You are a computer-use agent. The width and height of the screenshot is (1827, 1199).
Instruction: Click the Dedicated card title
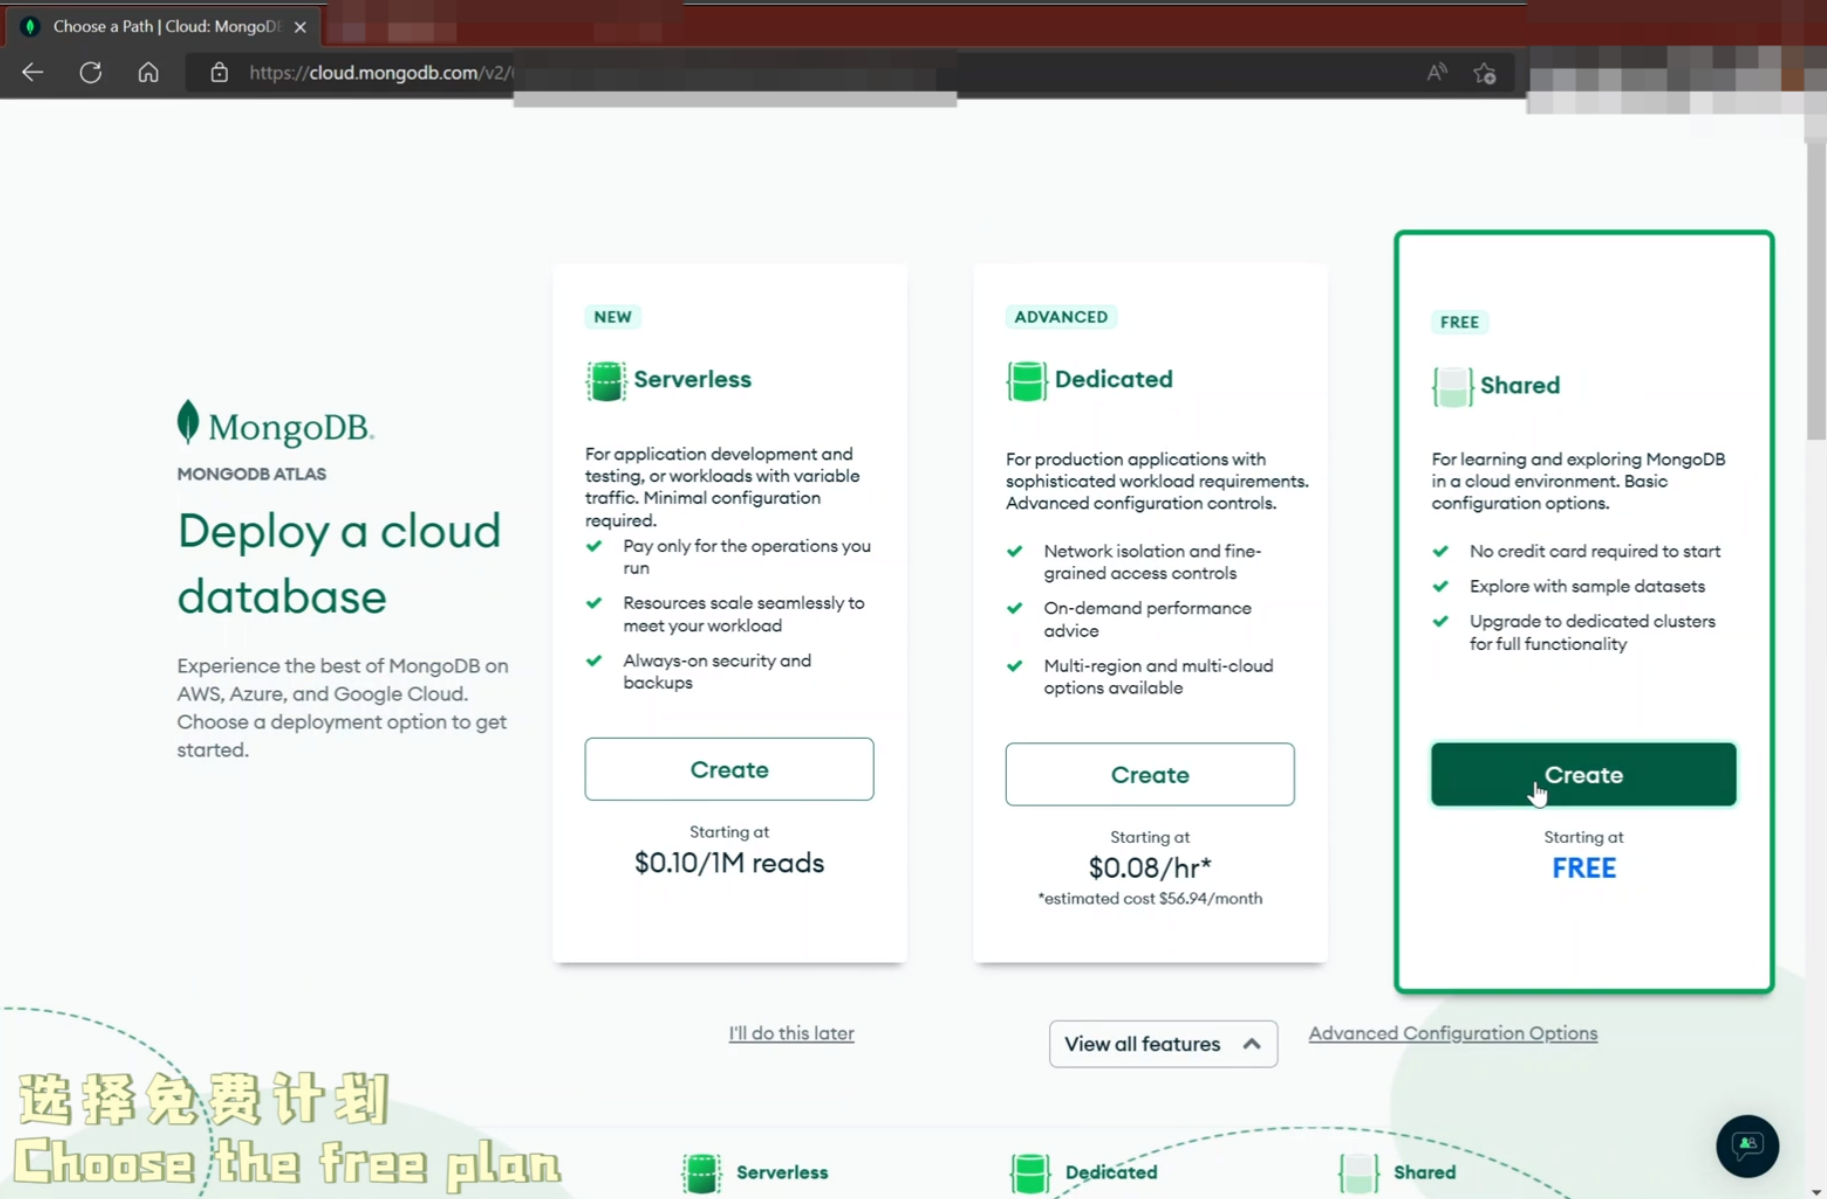click(x=1113, y=379)
